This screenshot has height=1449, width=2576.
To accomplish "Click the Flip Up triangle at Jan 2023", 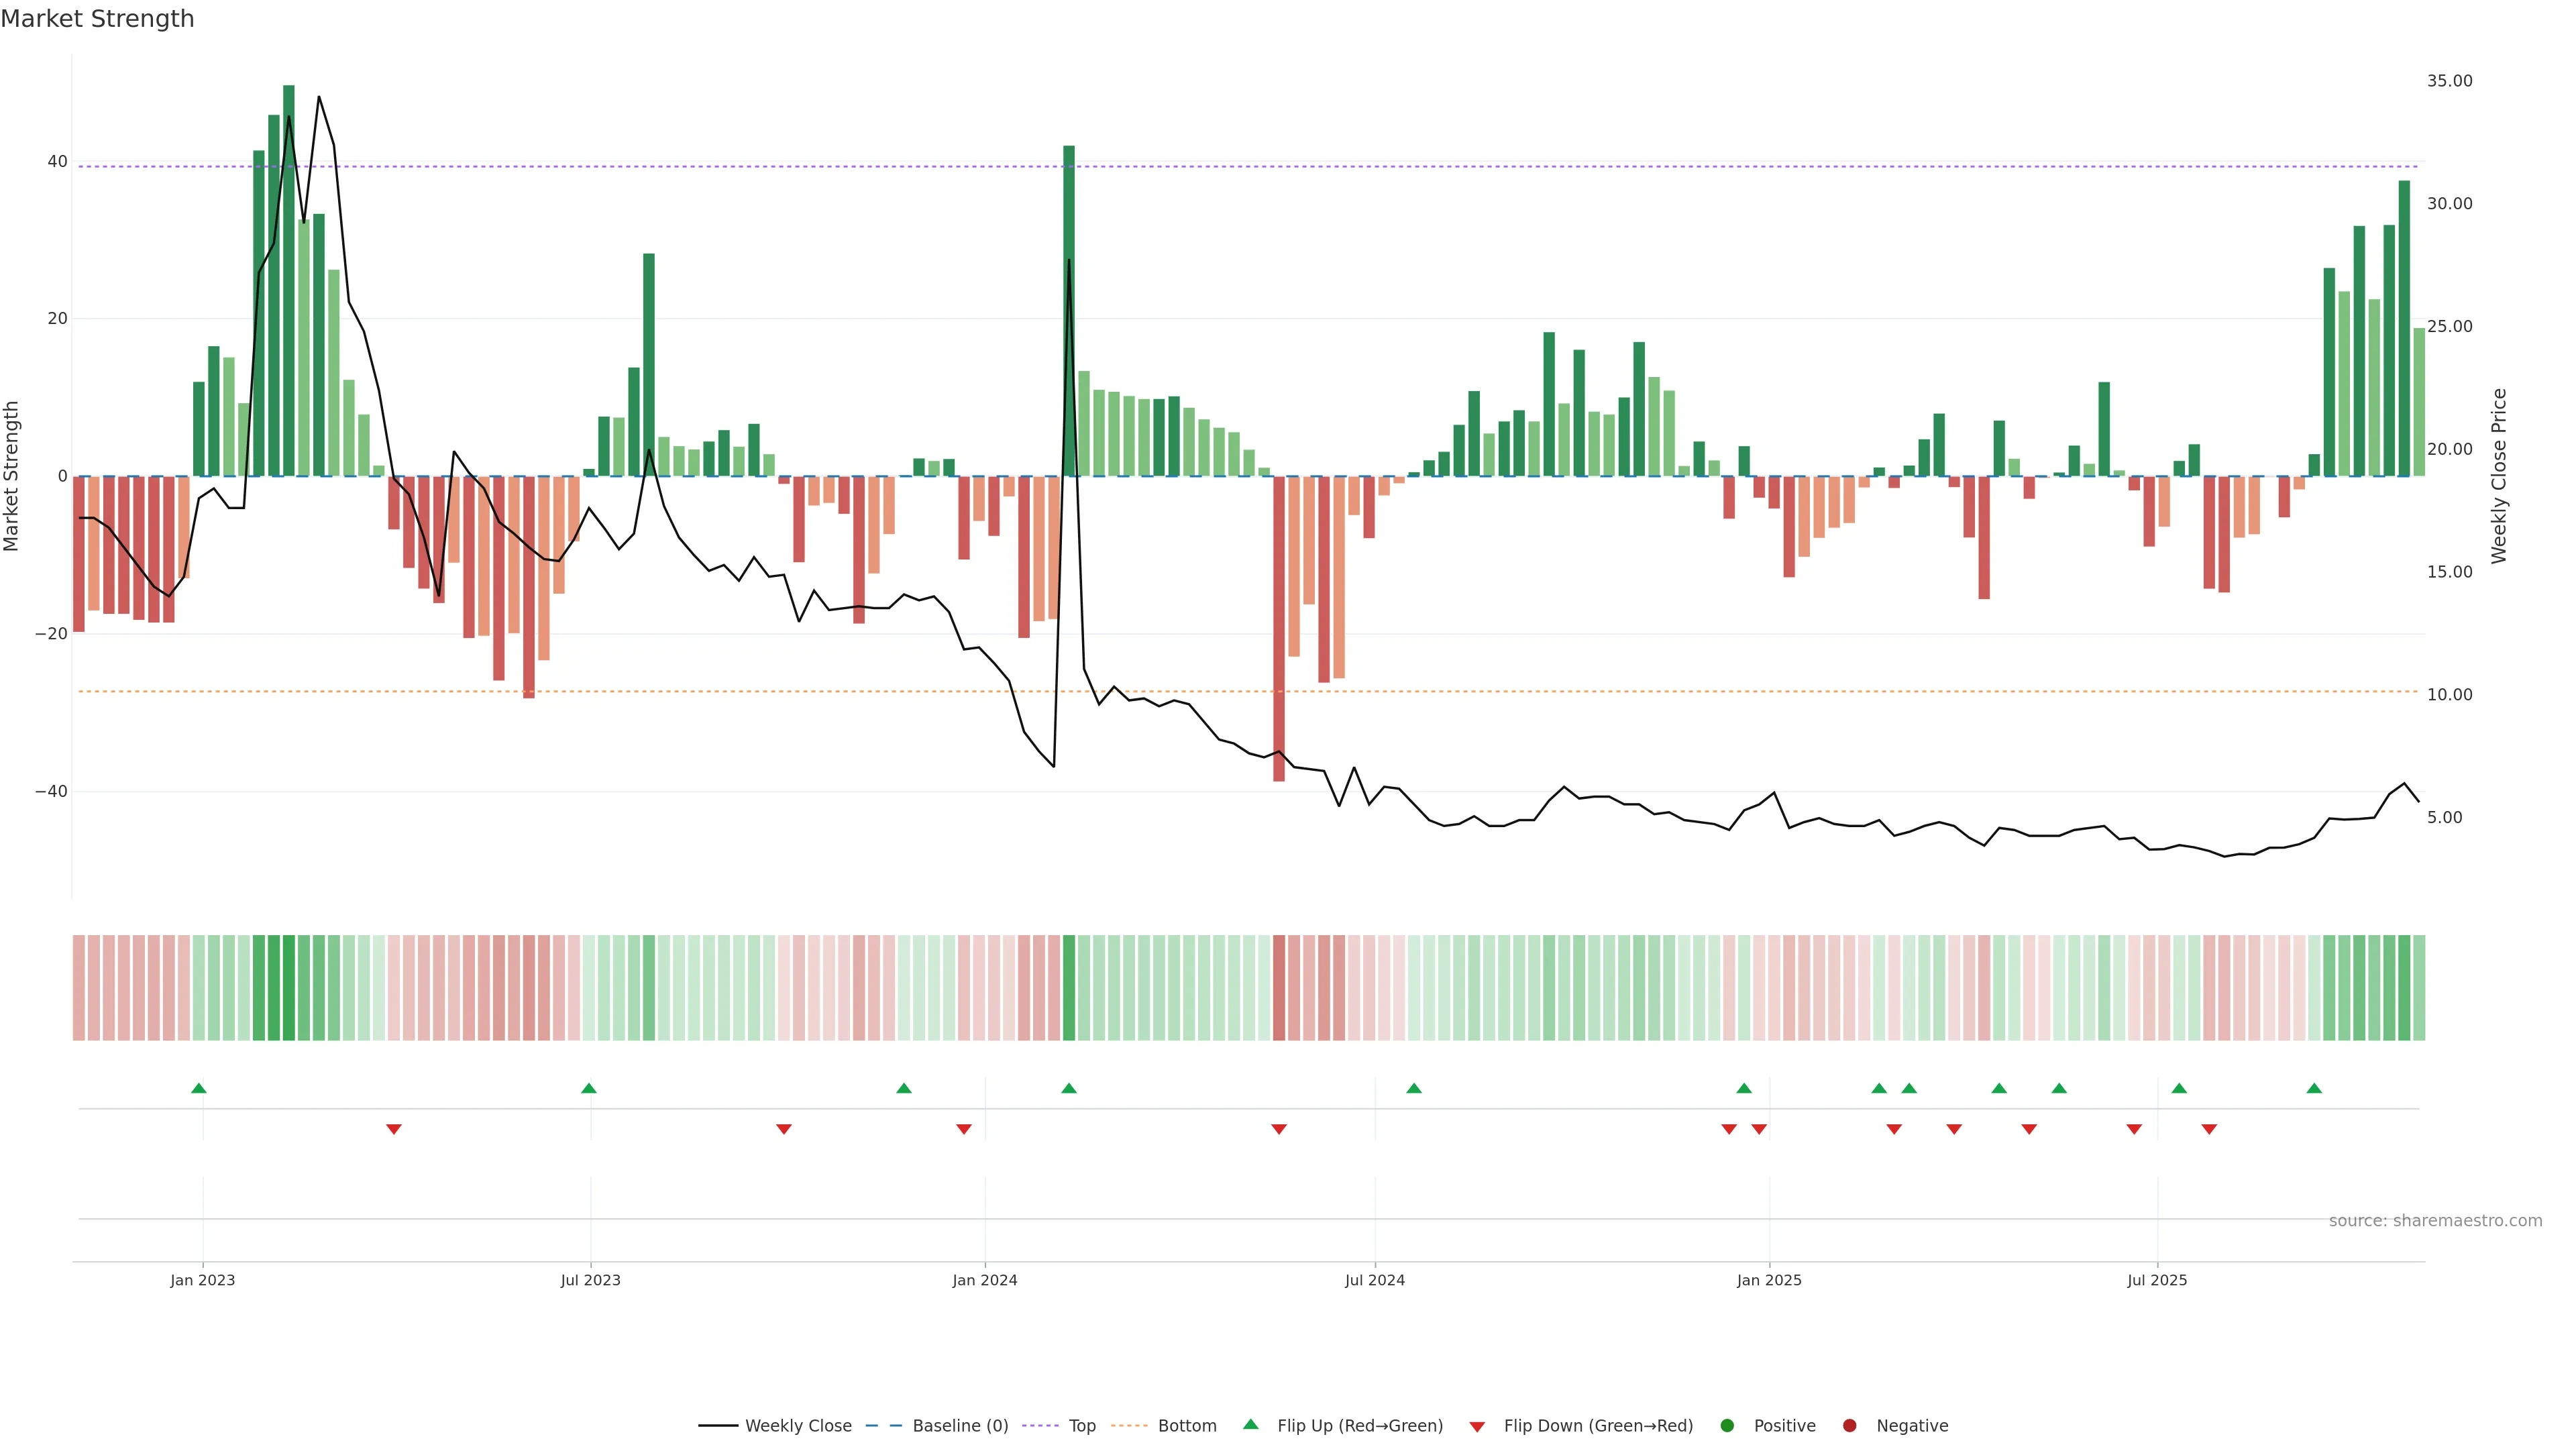I will 199,1088.
